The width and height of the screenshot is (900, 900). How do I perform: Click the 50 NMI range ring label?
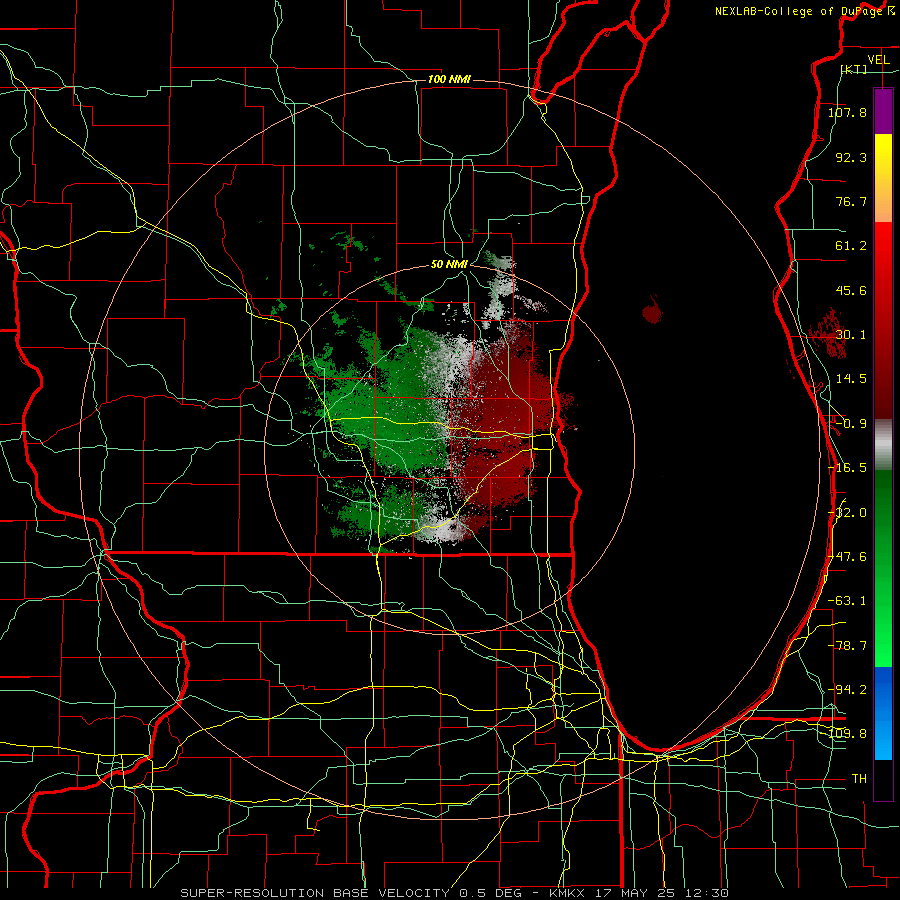(449, 264)
